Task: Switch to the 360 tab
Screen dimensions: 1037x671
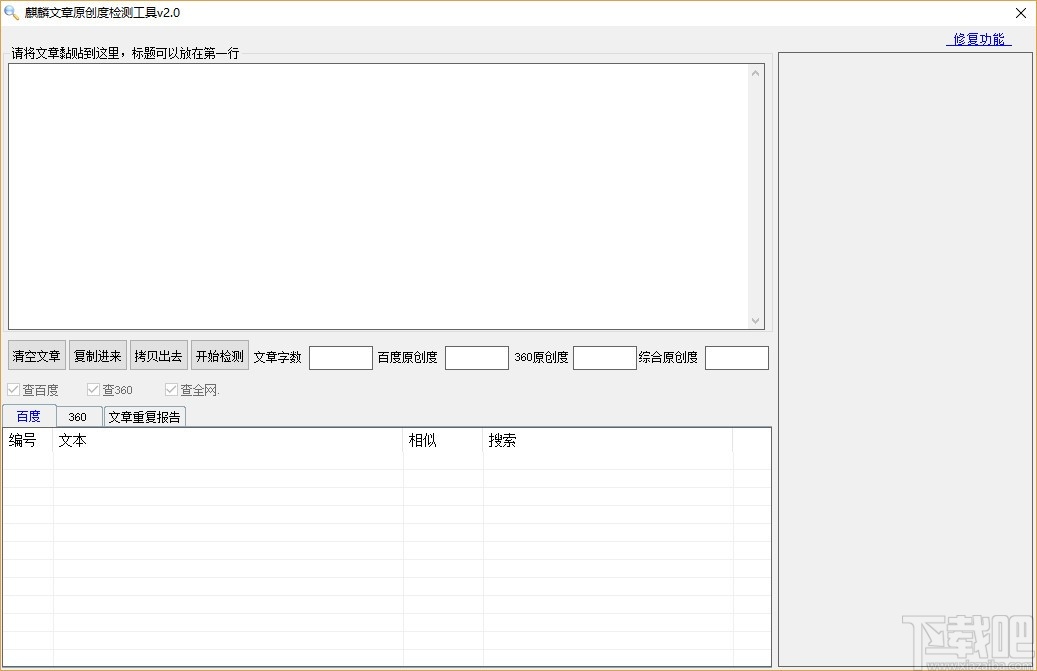Action: click(77, 417)
